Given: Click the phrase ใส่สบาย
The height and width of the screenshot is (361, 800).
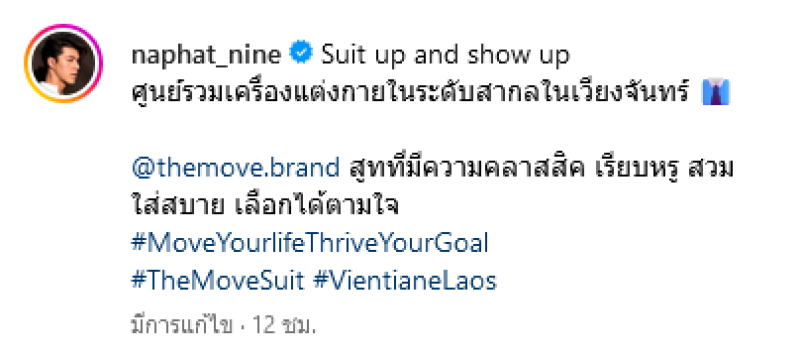Looking at the screenshot, I should point(178,206).
